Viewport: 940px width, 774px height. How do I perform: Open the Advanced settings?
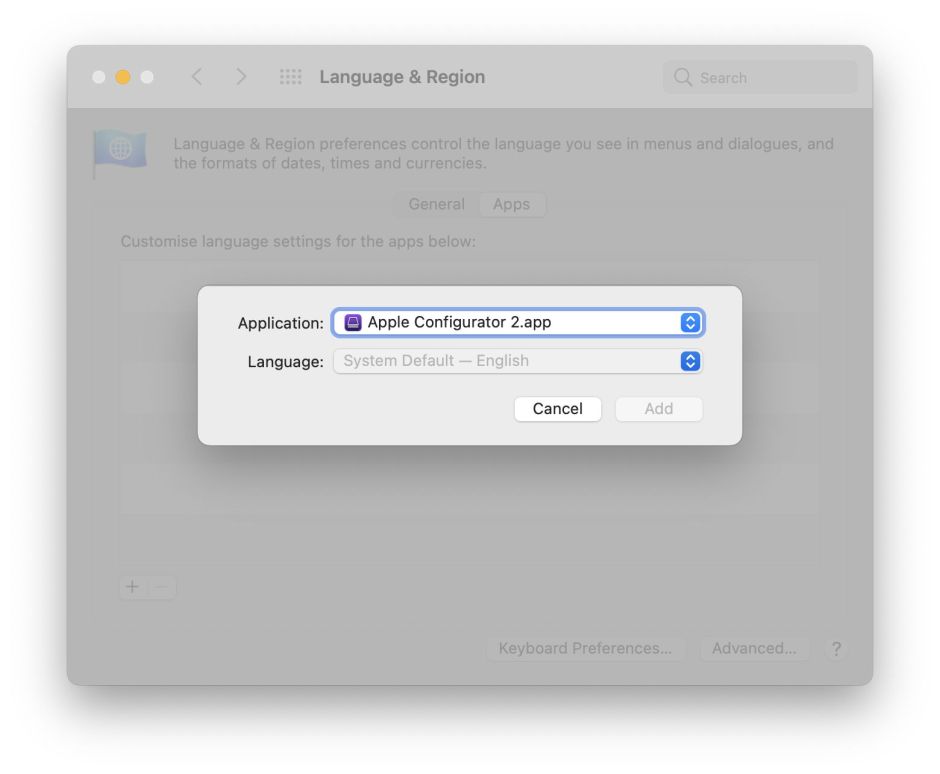tap(754, 648)
